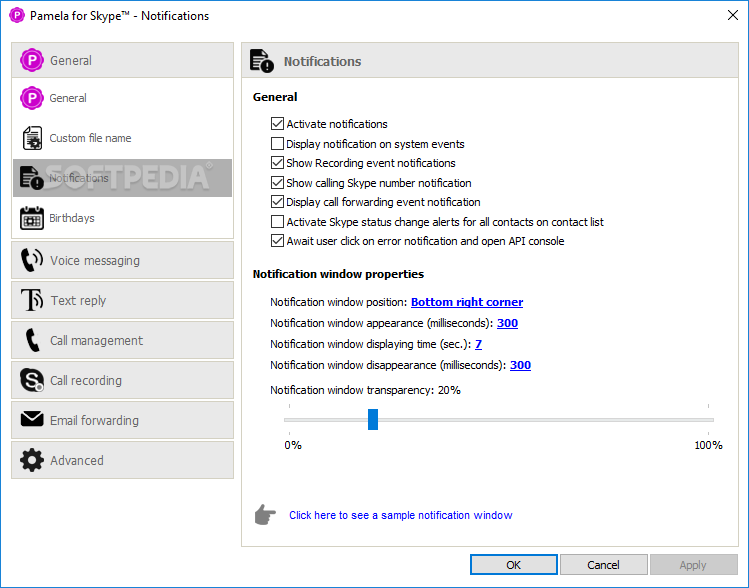Expand the Call management section
Screen dimensions: 749x588
122,340
